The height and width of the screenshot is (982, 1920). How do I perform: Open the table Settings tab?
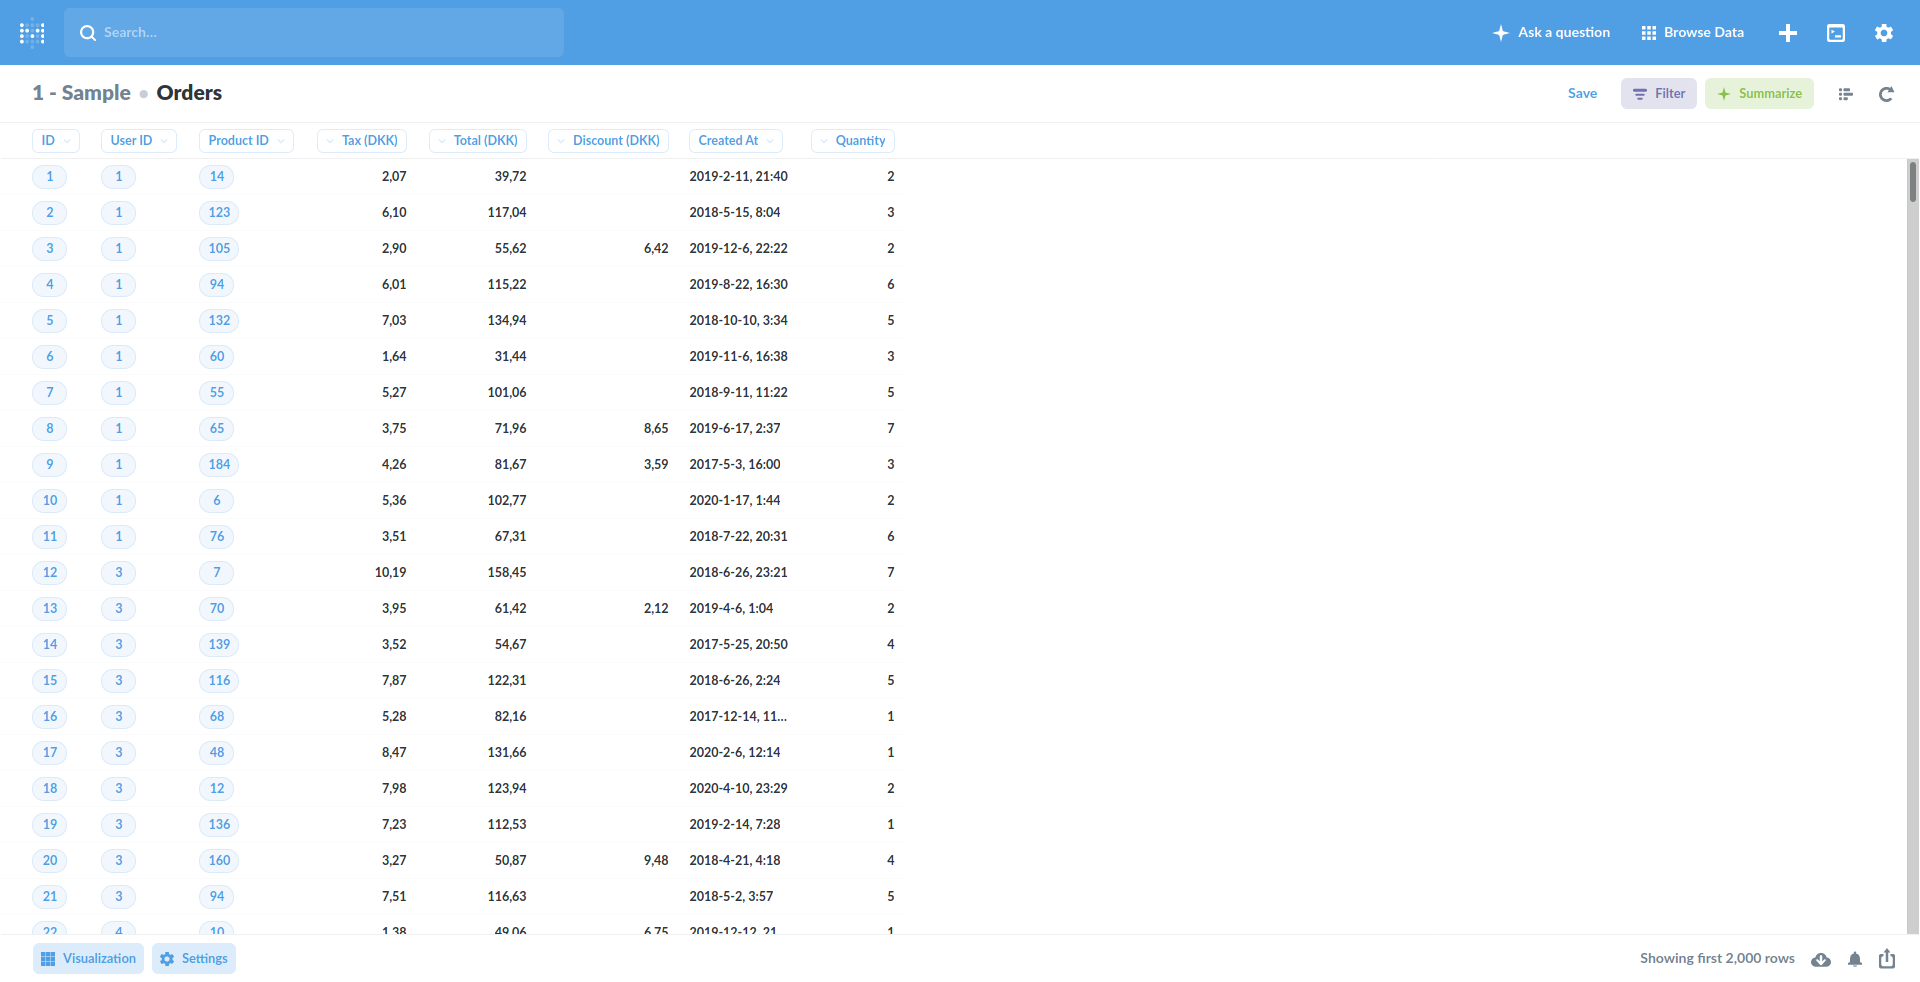(x=194, y=958)
